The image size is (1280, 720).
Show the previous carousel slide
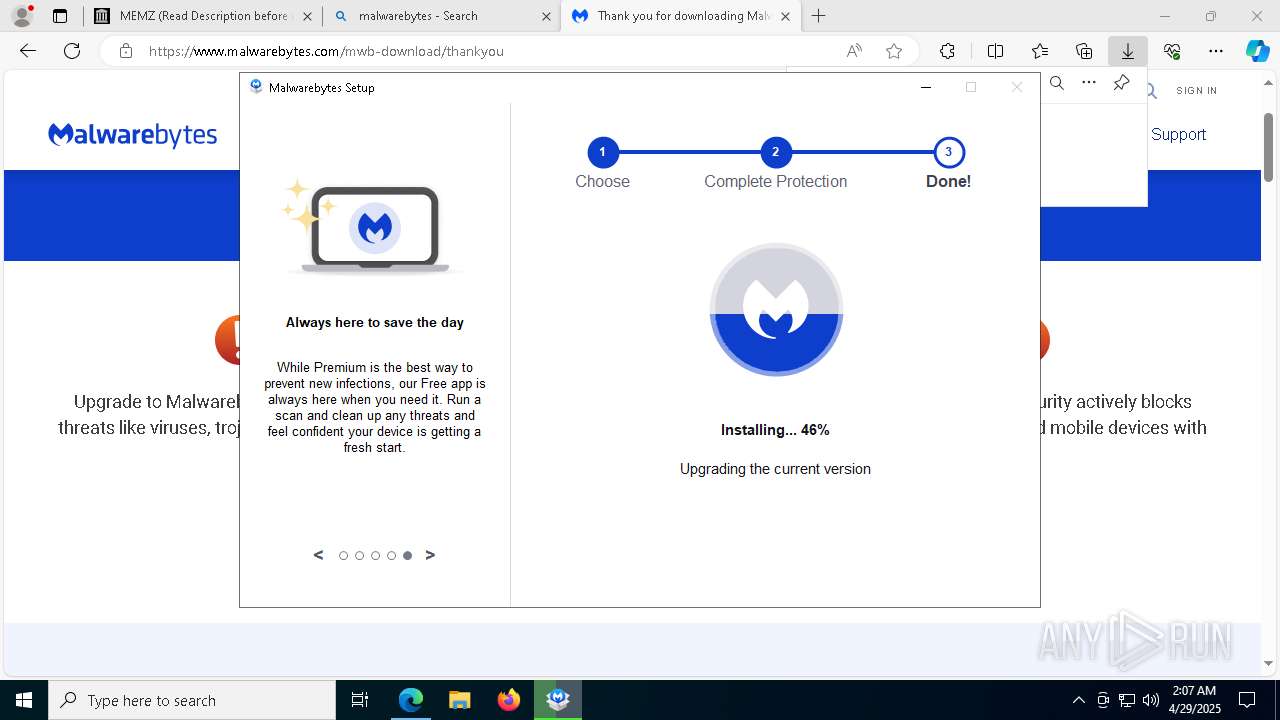(318, 555)
